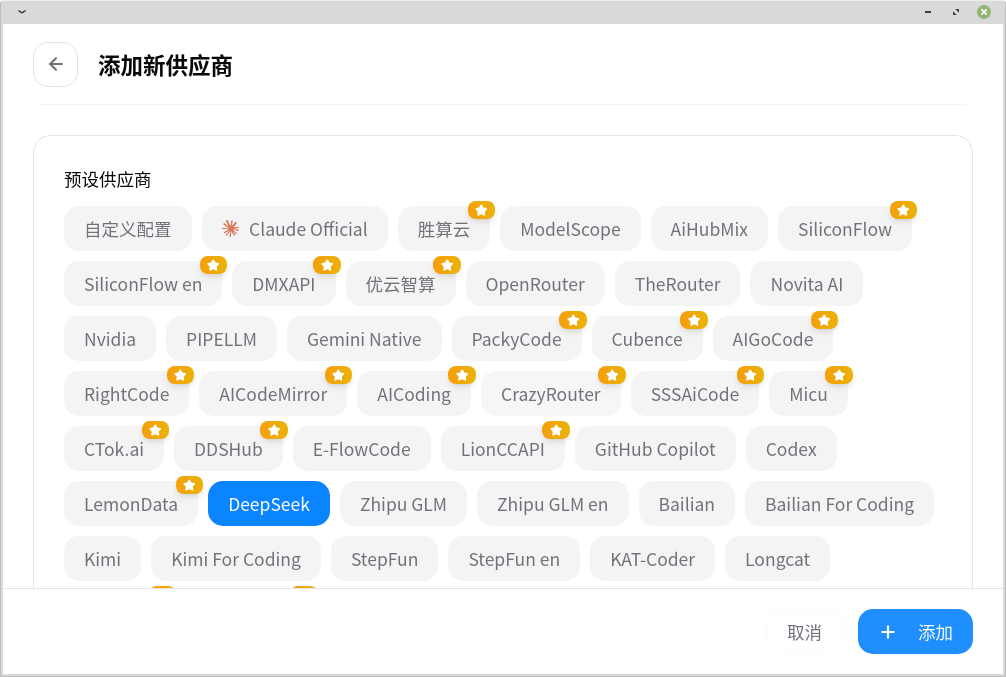Choose the Micu preset
The width and height of the screenshot is (1006, 677).
tap(808, 394)
